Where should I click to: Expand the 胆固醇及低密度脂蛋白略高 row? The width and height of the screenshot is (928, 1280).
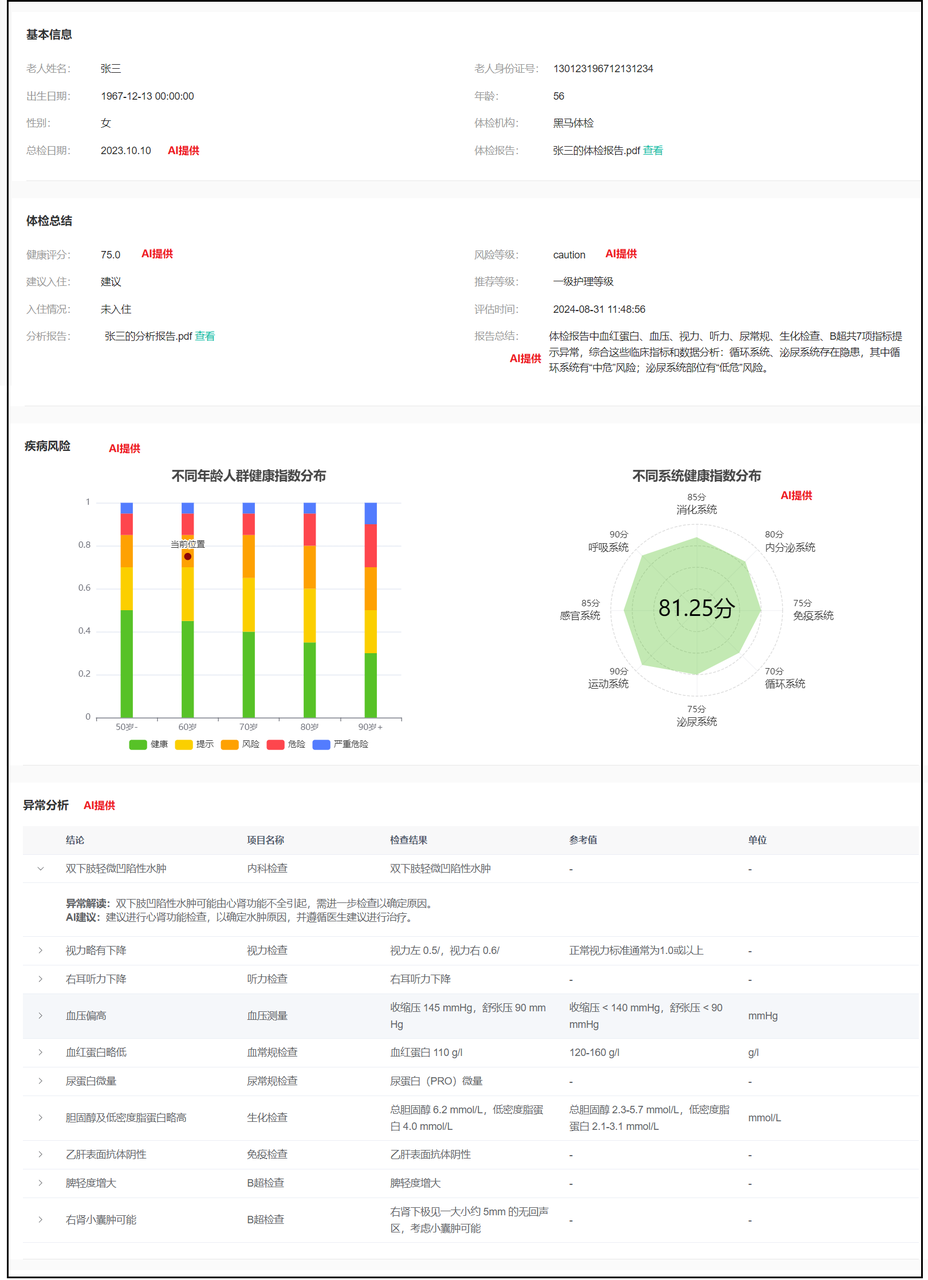click(41, 1118)
